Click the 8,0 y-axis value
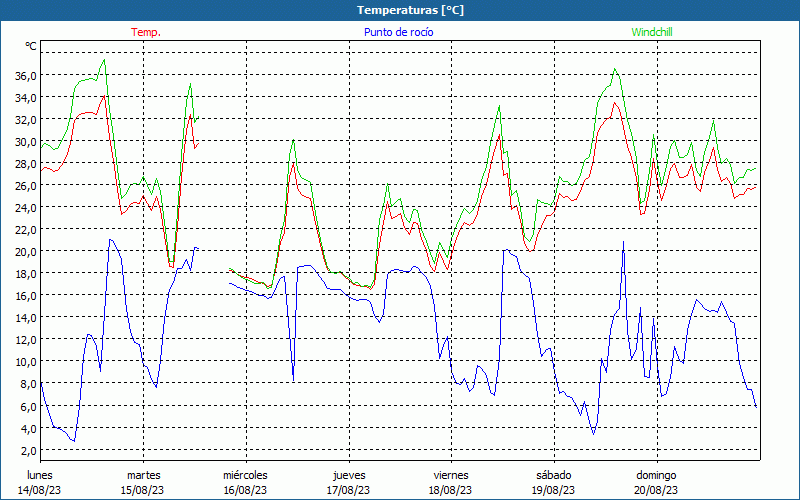This screenshot has width=800, height=500. [x=29, y=384]
